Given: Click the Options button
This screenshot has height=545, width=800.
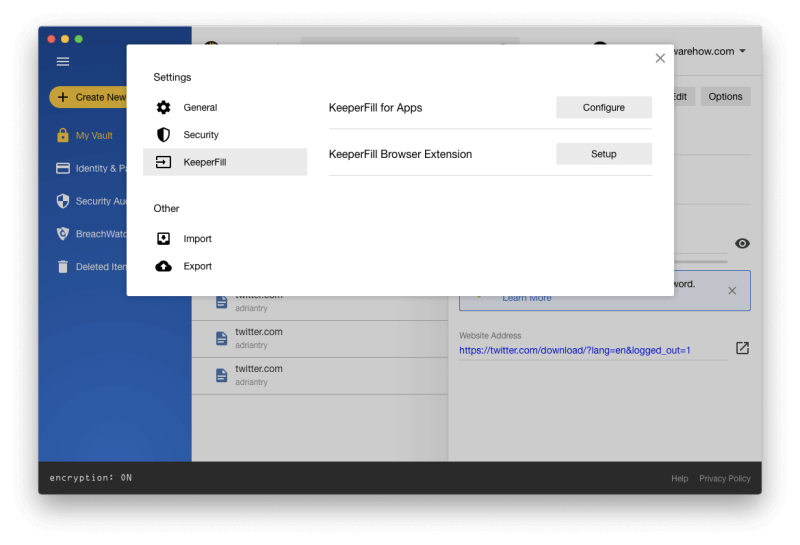Looking at the screenshot, I should 725,96.
